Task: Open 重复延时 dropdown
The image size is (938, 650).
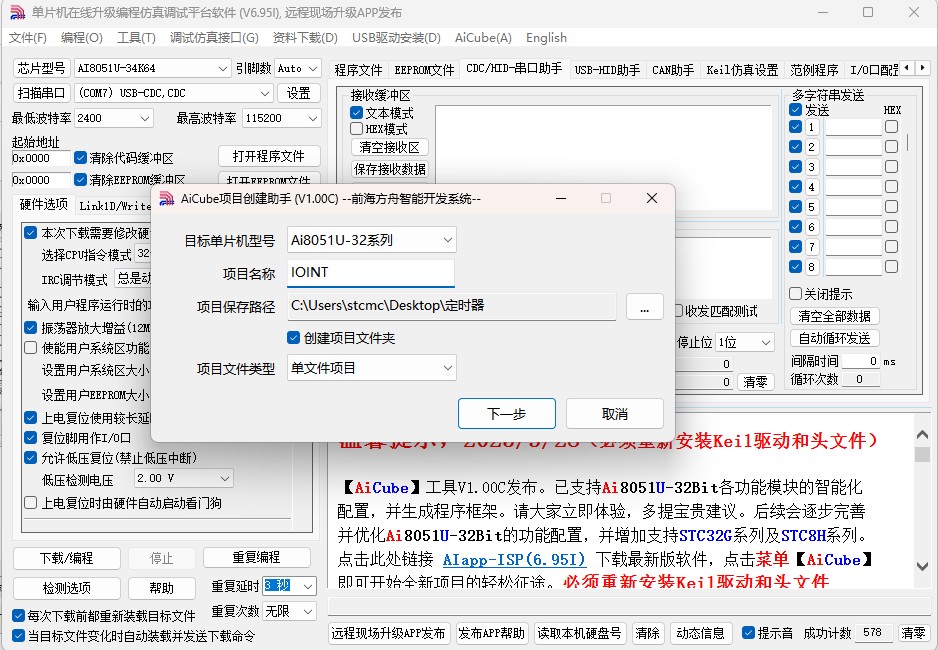Action: (290, 586)
